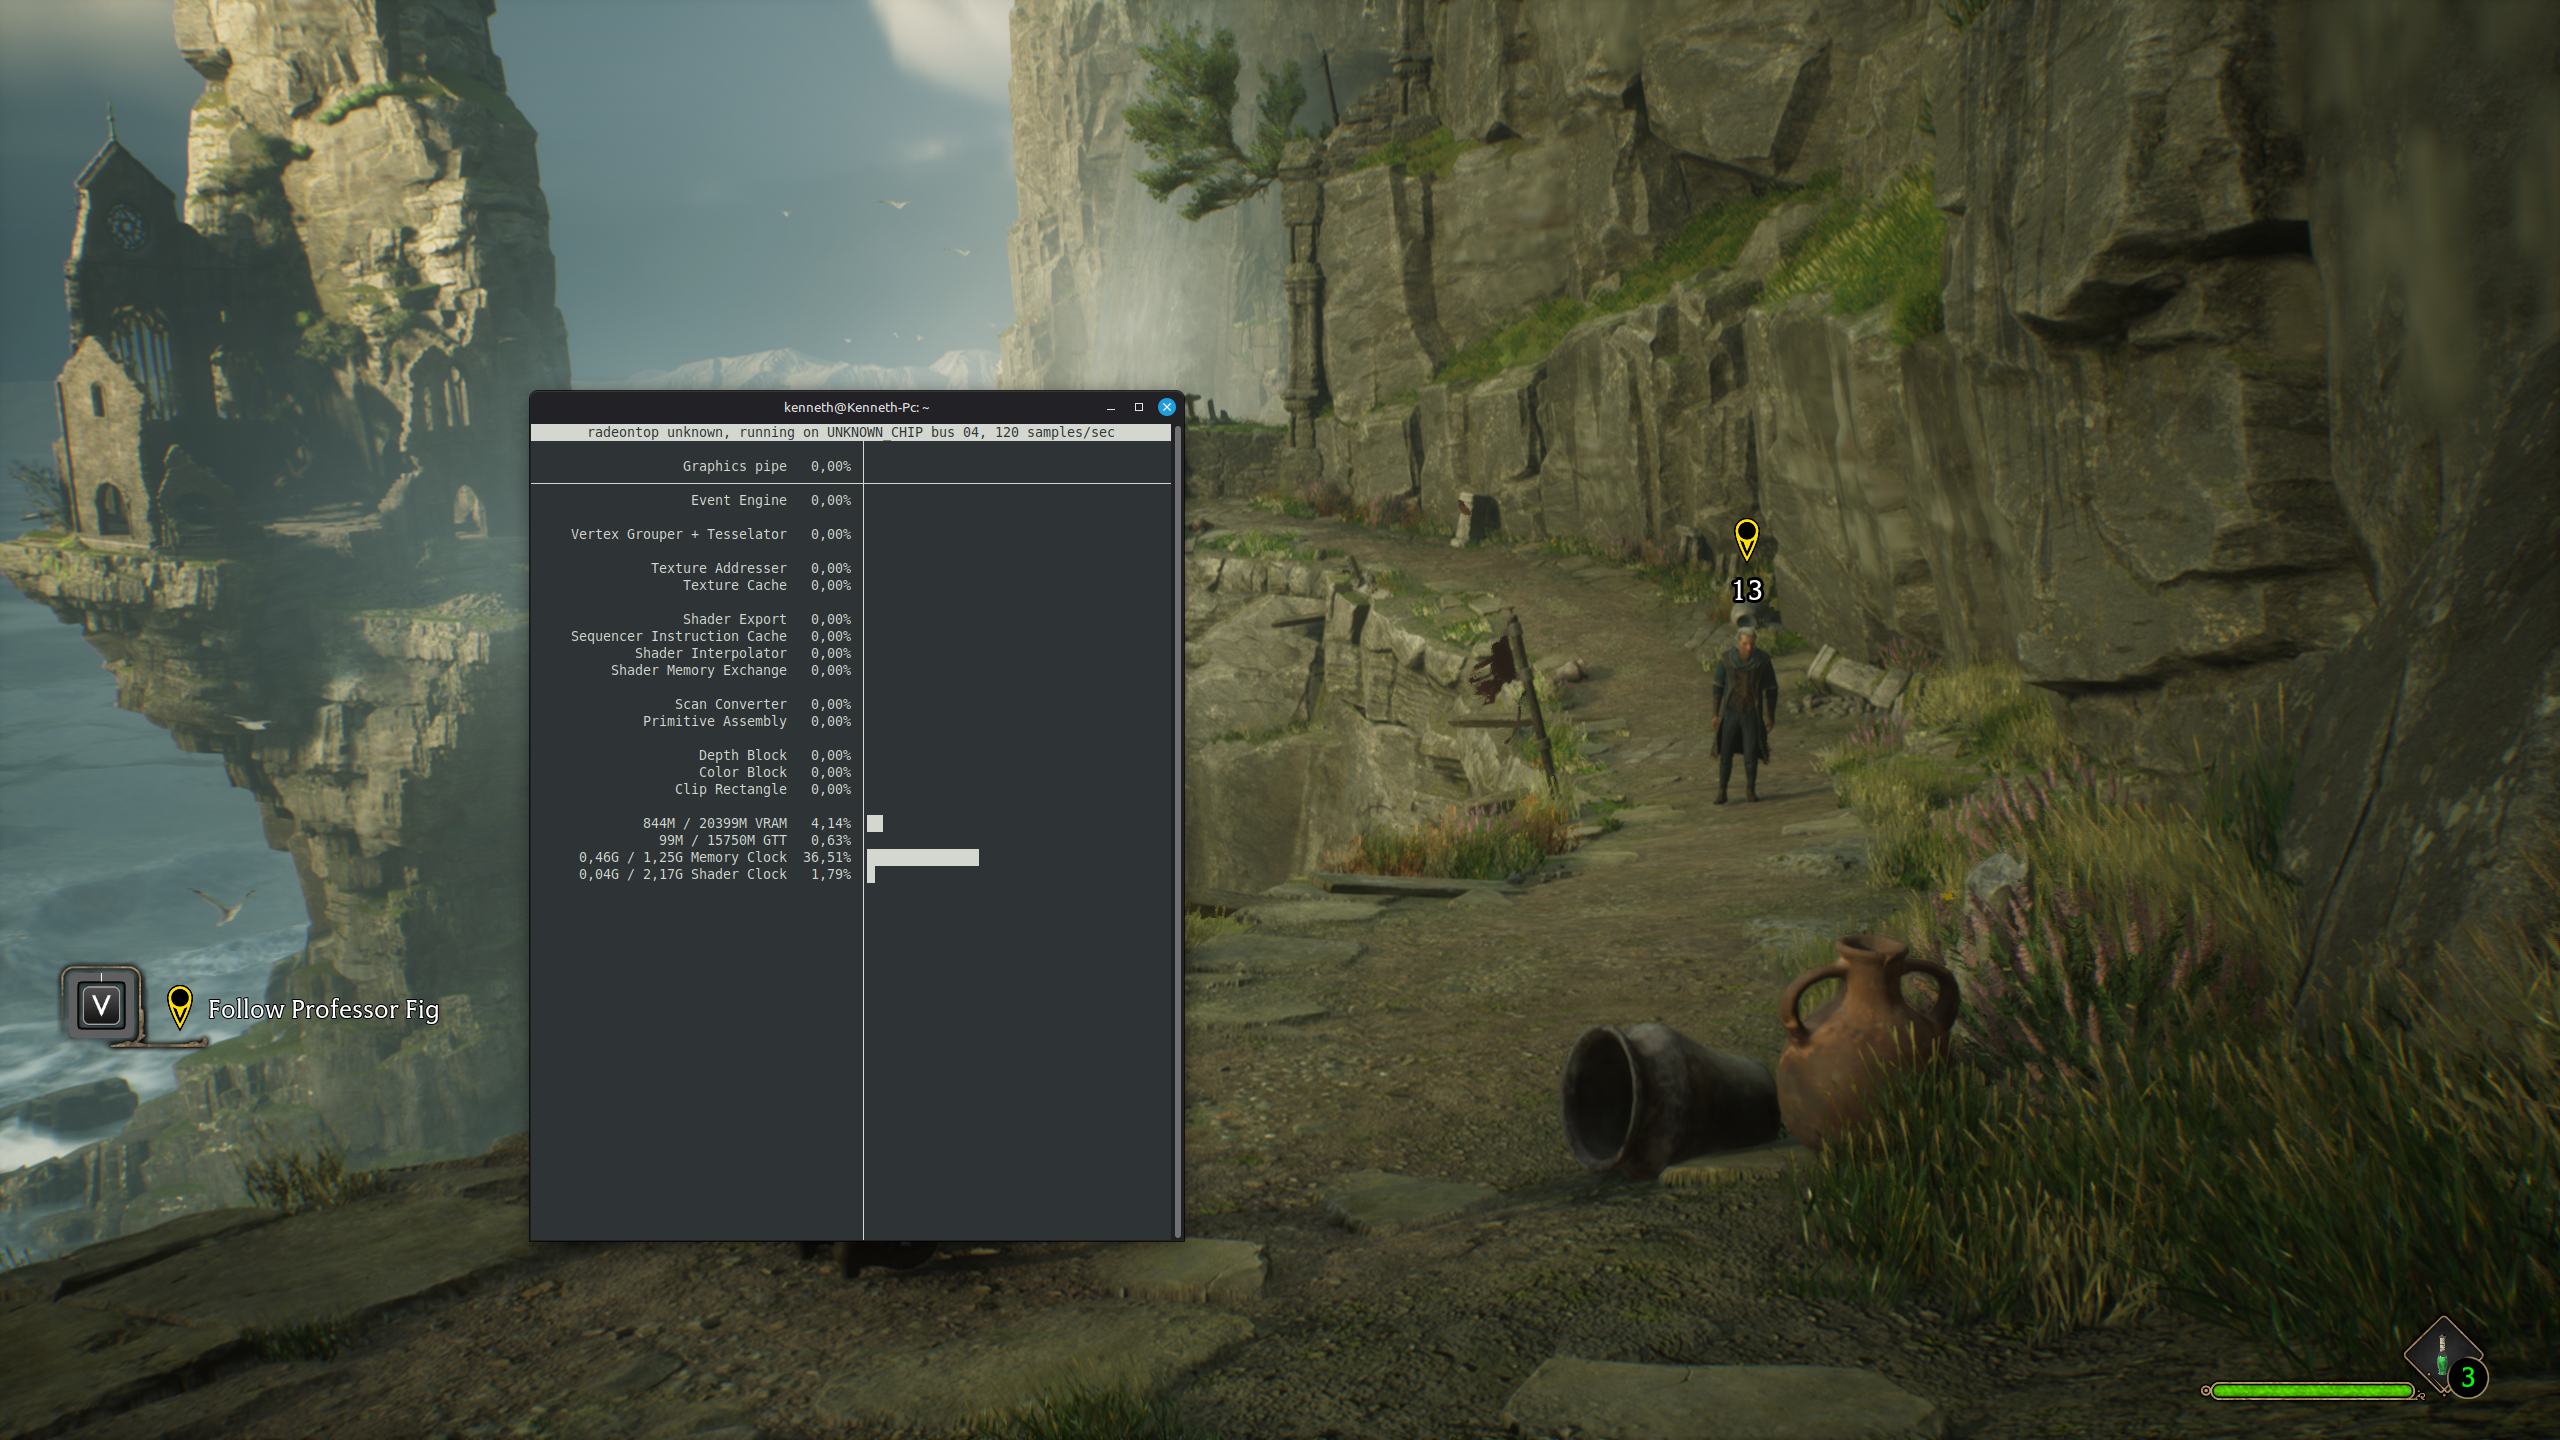This screenshot has width=2560, height=1440.
Task: Click the green potion count number 3
Action: pos(2468,1378)
